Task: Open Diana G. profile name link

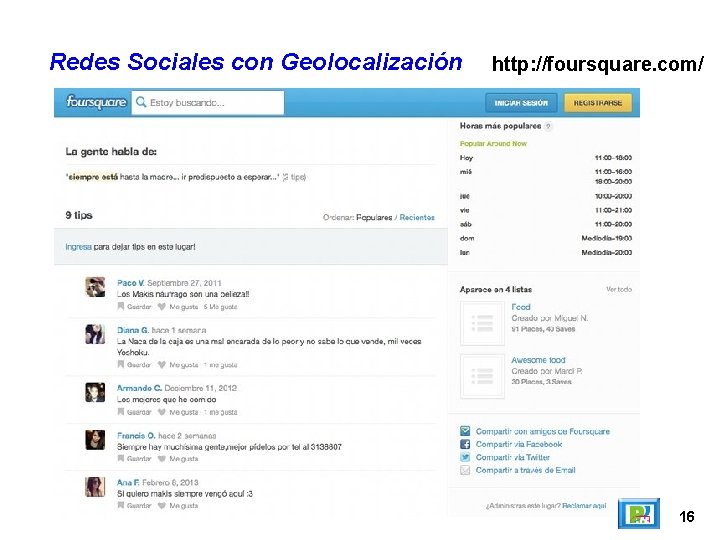Action: click(133, 330)
